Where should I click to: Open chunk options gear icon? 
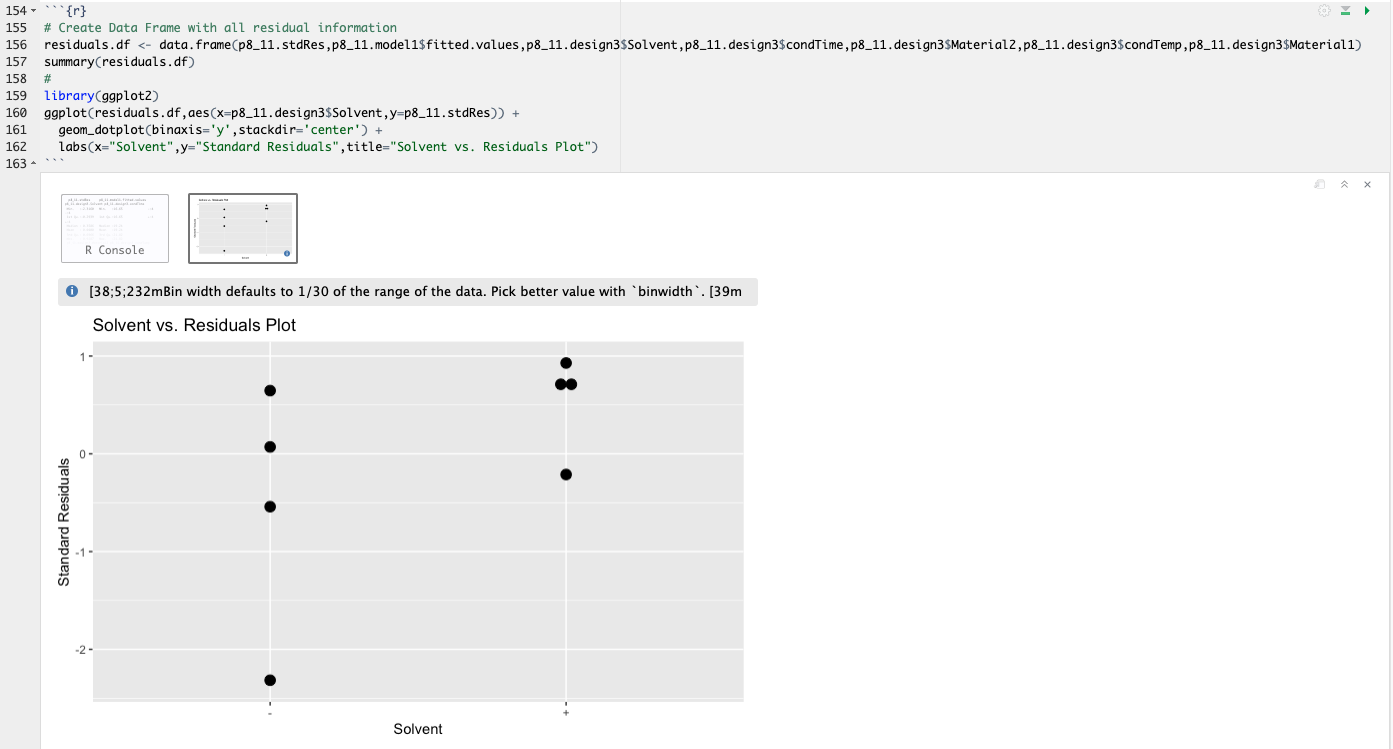[1325, 10]
